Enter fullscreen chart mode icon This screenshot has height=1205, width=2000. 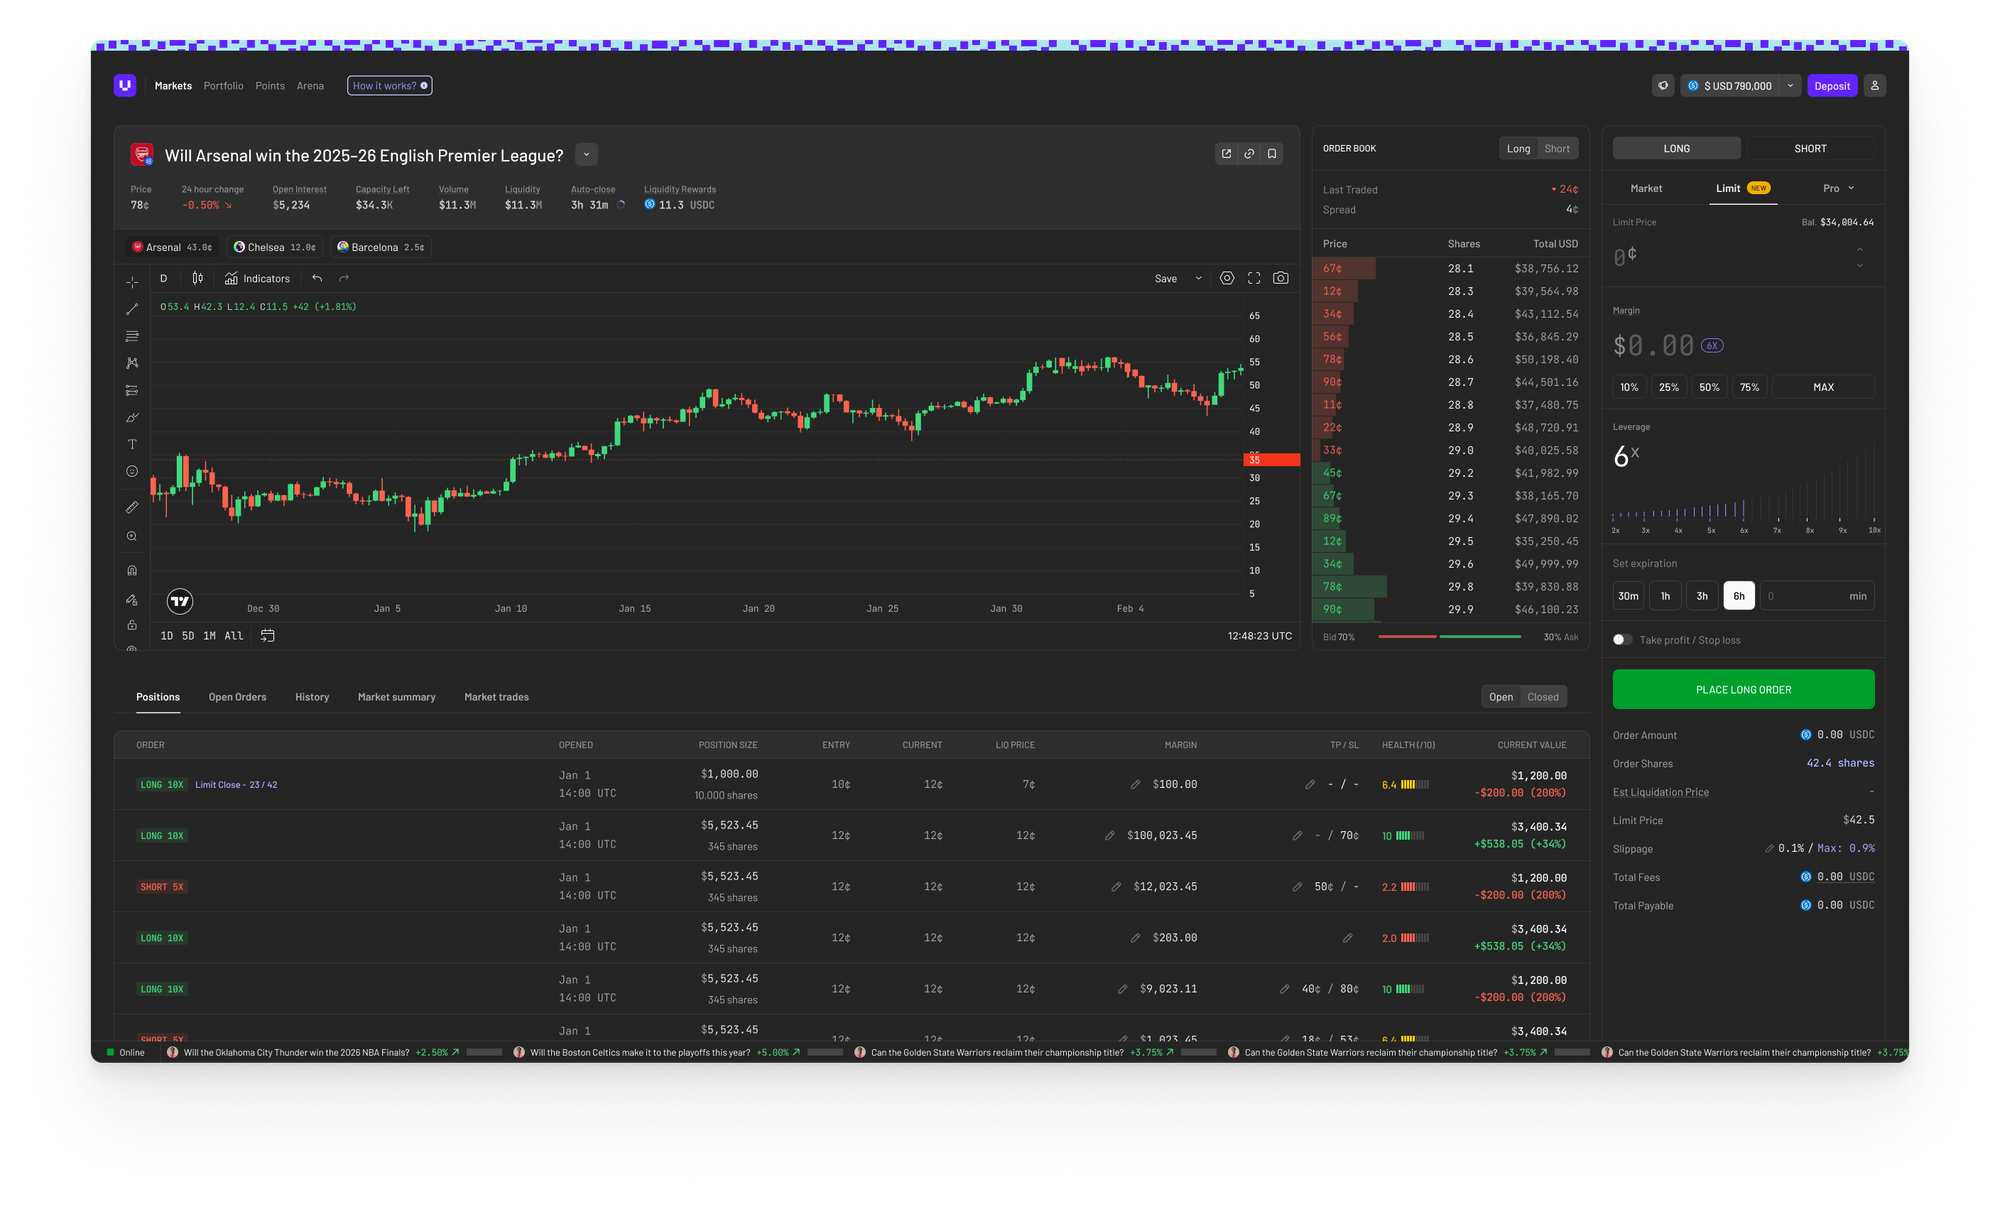[x=1254, y=278]
